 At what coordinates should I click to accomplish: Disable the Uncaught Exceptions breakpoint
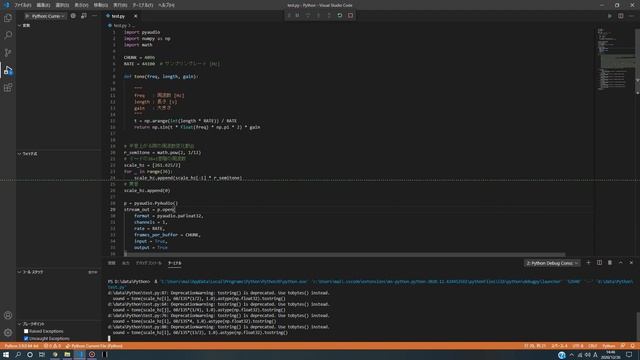coord(26,338)
